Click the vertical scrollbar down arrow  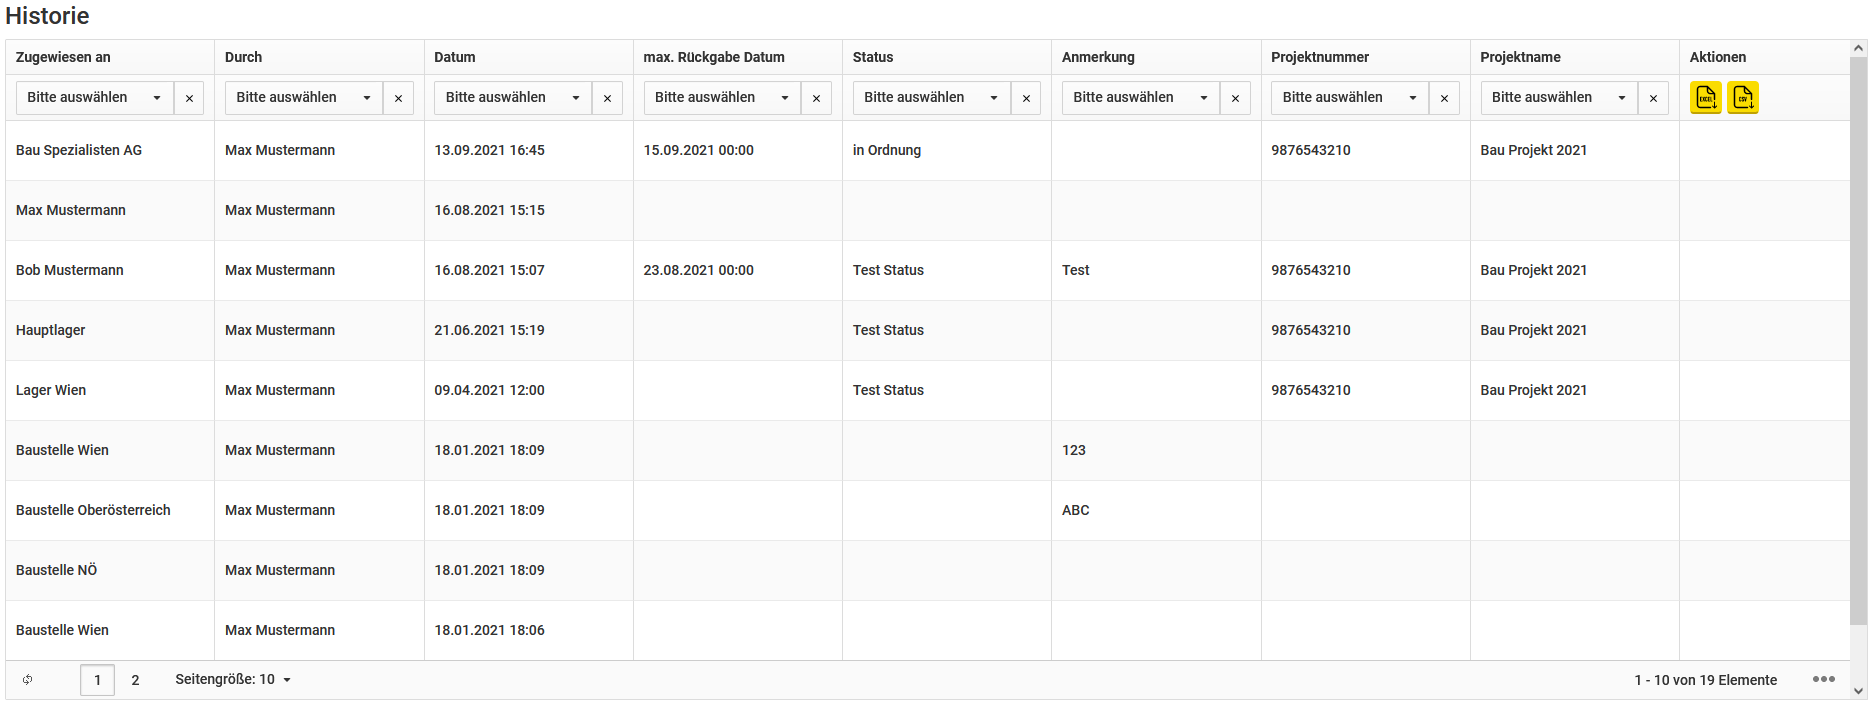1859,691
